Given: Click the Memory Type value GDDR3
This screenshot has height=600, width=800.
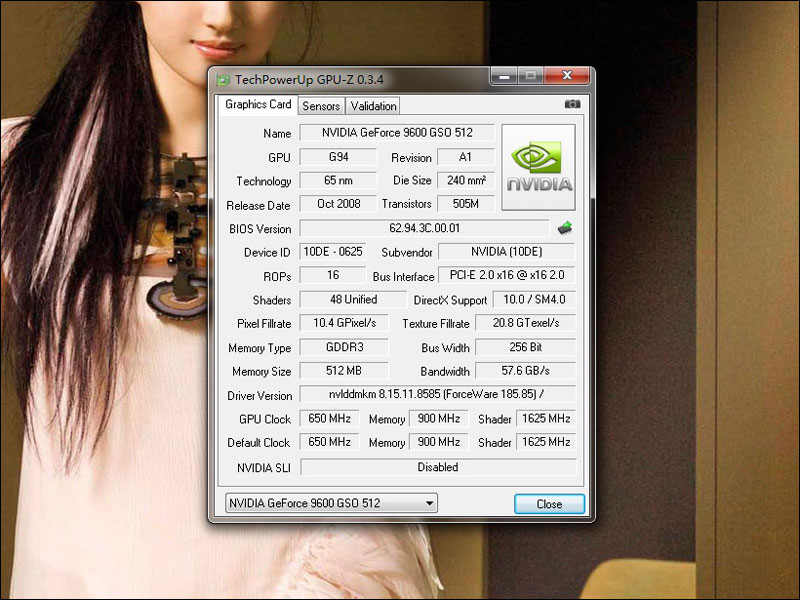Looking at the screenshot, I should [x=344, y=347].
